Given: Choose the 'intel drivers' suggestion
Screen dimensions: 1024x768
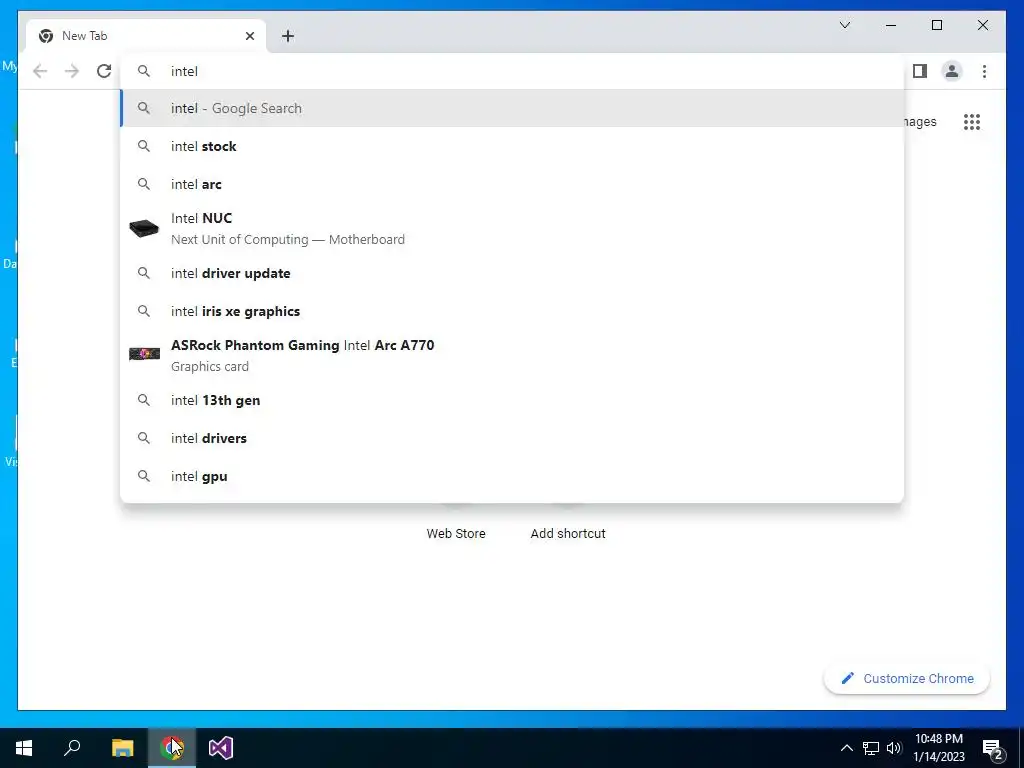Looking at the screenshot, I should (x=513, y=438).
